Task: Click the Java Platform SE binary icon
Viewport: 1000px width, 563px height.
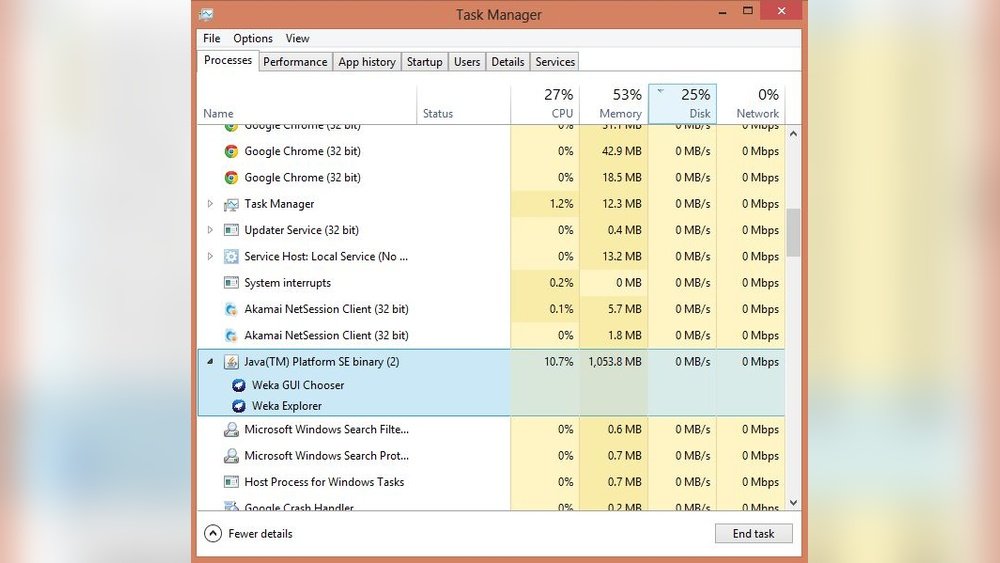Action: click(x=231, y=362)
